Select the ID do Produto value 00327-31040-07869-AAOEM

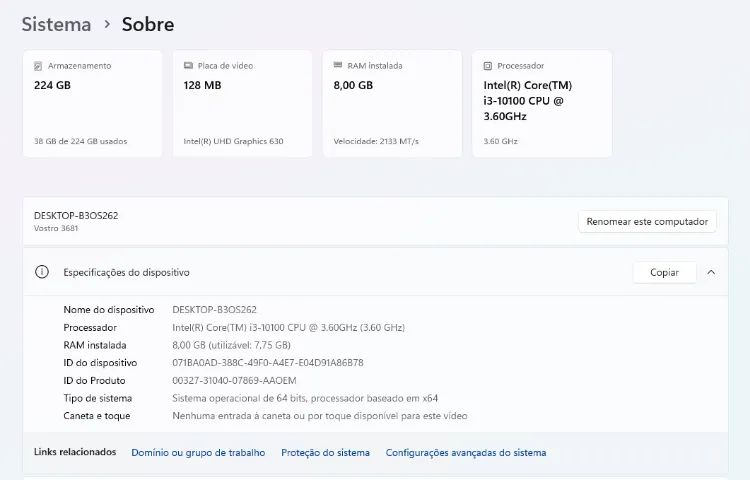pos(234,381)
